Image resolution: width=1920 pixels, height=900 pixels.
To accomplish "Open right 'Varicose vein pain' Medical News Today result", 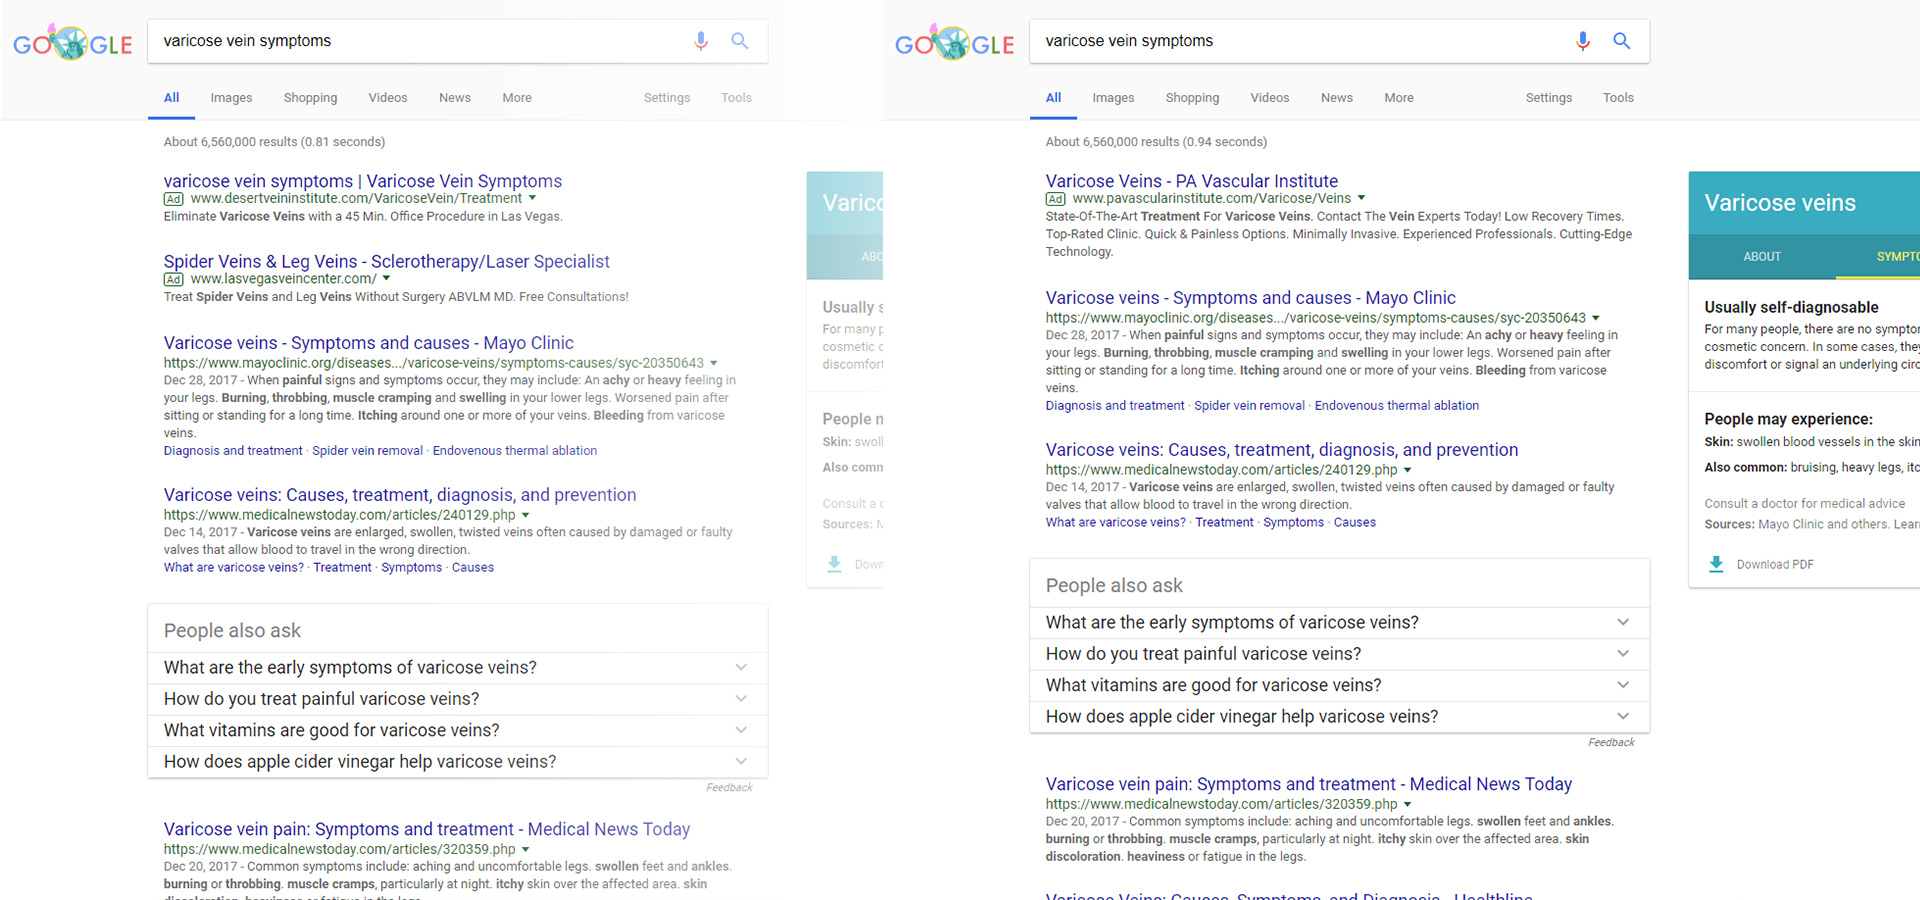I will 1309,784.
